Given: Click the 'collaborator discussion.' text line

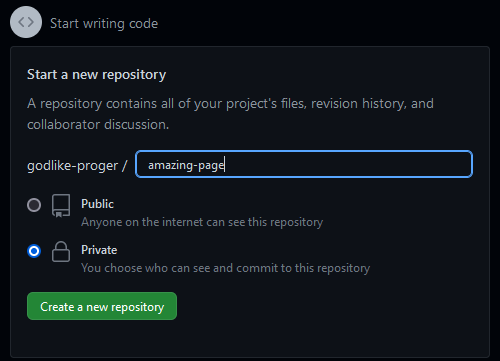Looking at the screenshot, I should pyautogui.click(x=98, y=125).
